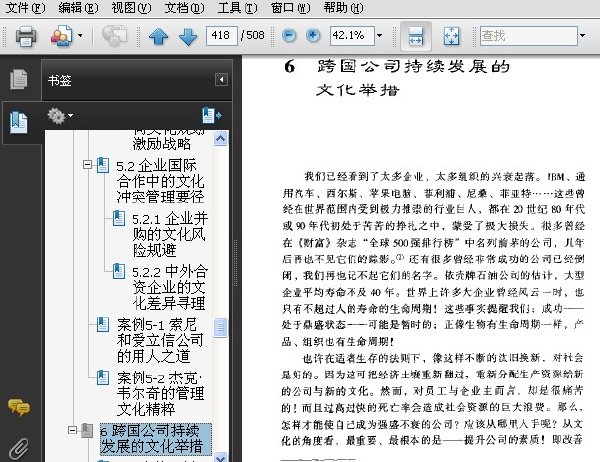Open the Comments panel icon
Image resolution: width=600 pixels, height=462 pixels.
(18, 407)
